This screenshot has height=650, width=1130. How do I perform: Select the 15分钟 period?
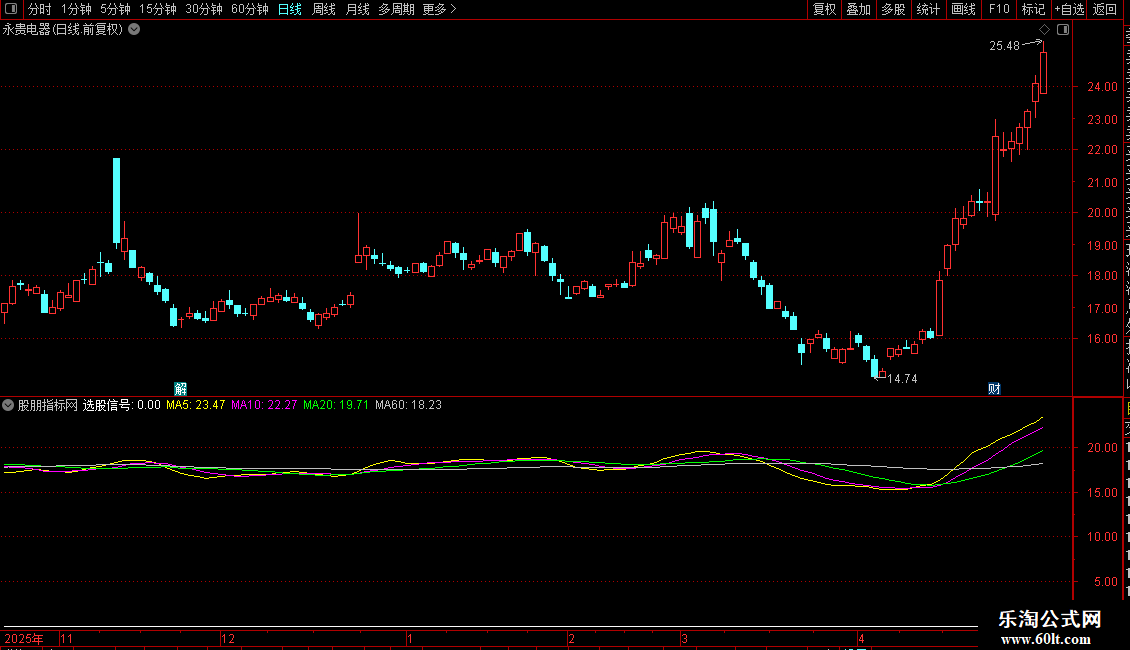(x=158, y=9)
